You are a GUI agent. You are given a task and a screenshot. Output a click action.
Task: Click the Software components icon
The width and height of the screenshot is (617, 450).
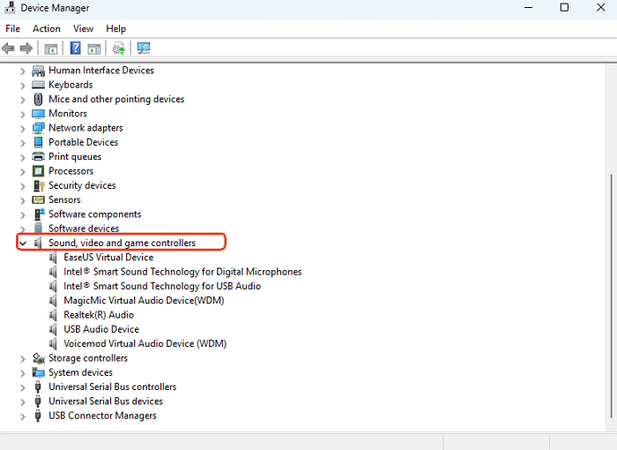tap(39, 214)
